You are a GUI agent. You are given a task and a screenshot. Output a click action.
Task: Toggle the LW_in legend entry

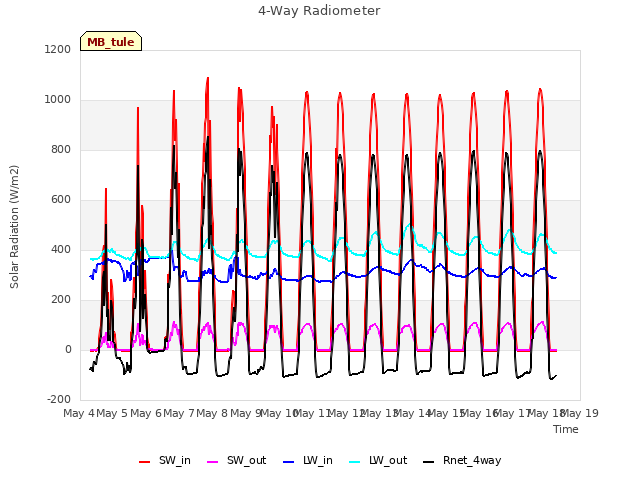click(308, 460)
